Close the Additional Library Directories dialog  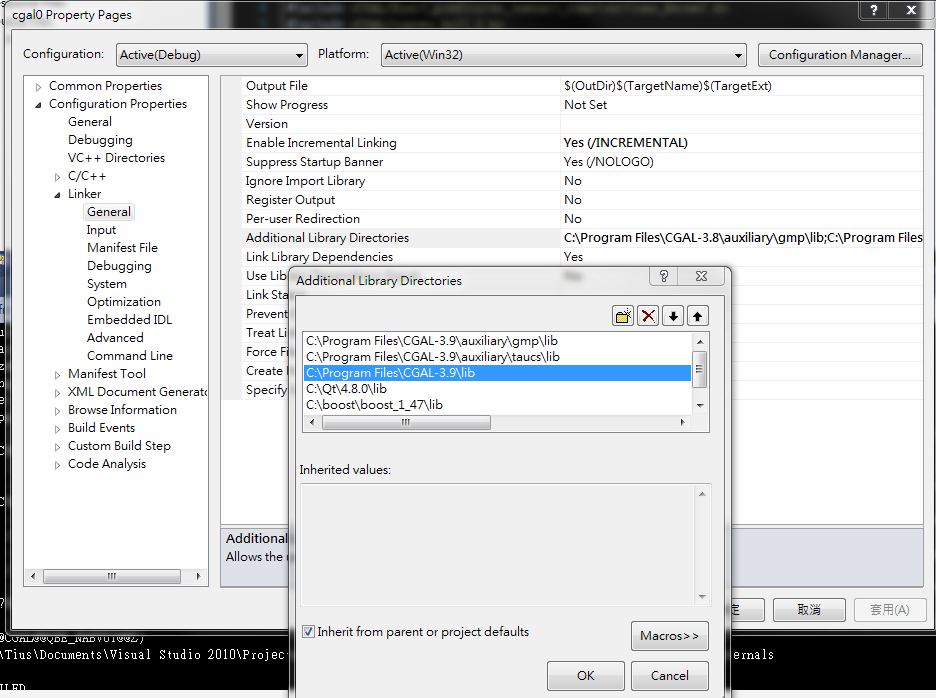[701, 276]
